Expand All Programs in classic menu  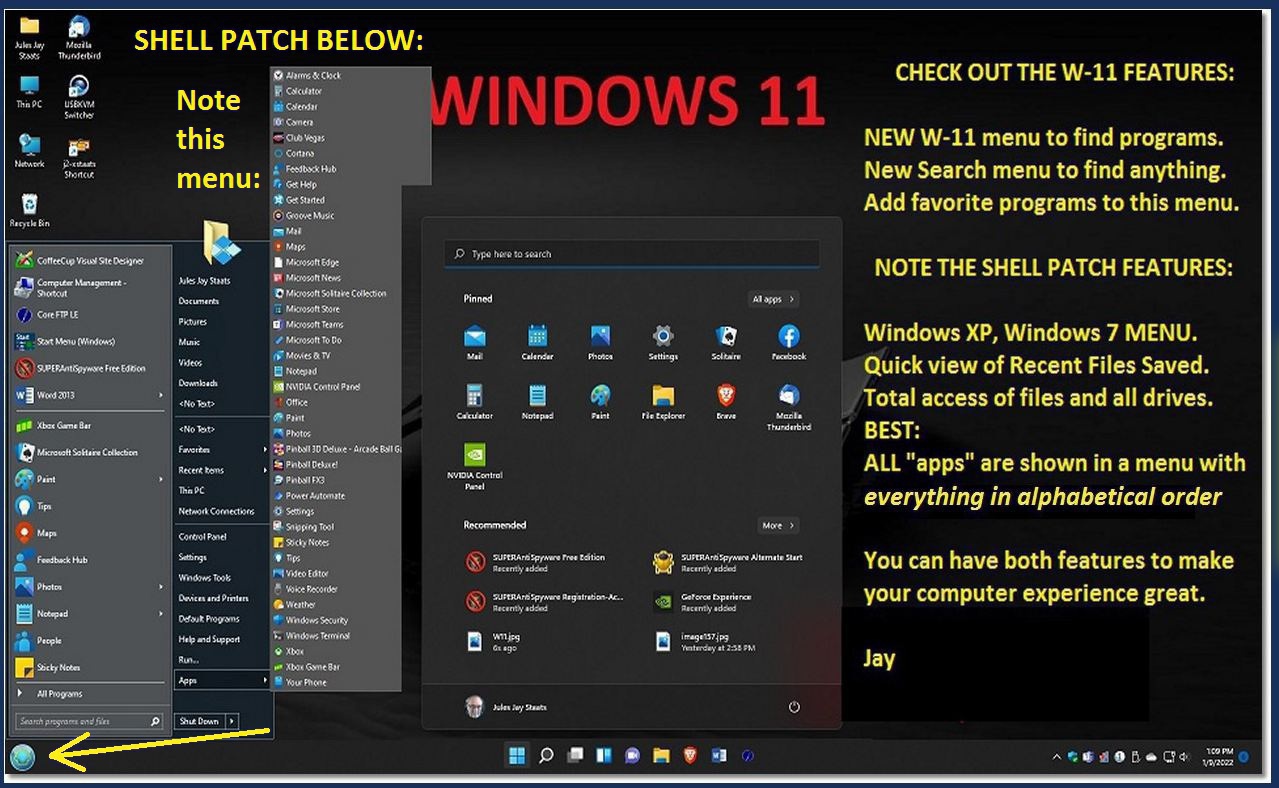[x=88, y=693]
